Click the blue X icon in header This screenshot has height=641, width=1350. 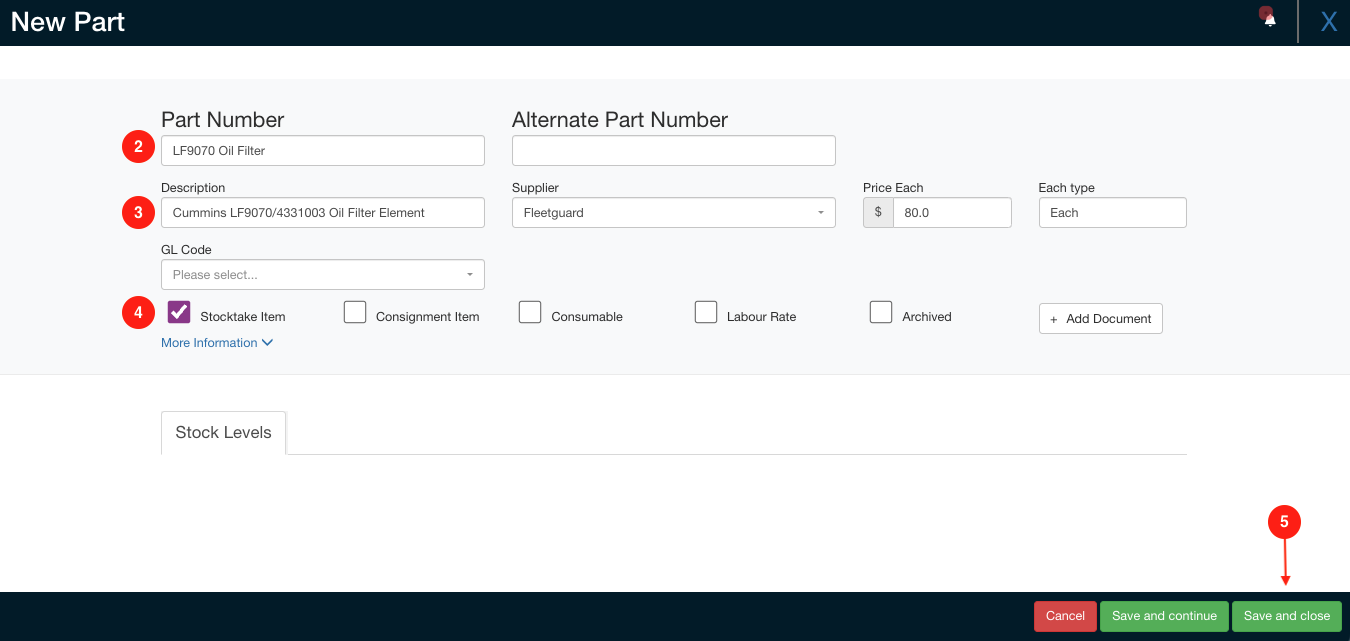click(1328, 20)
